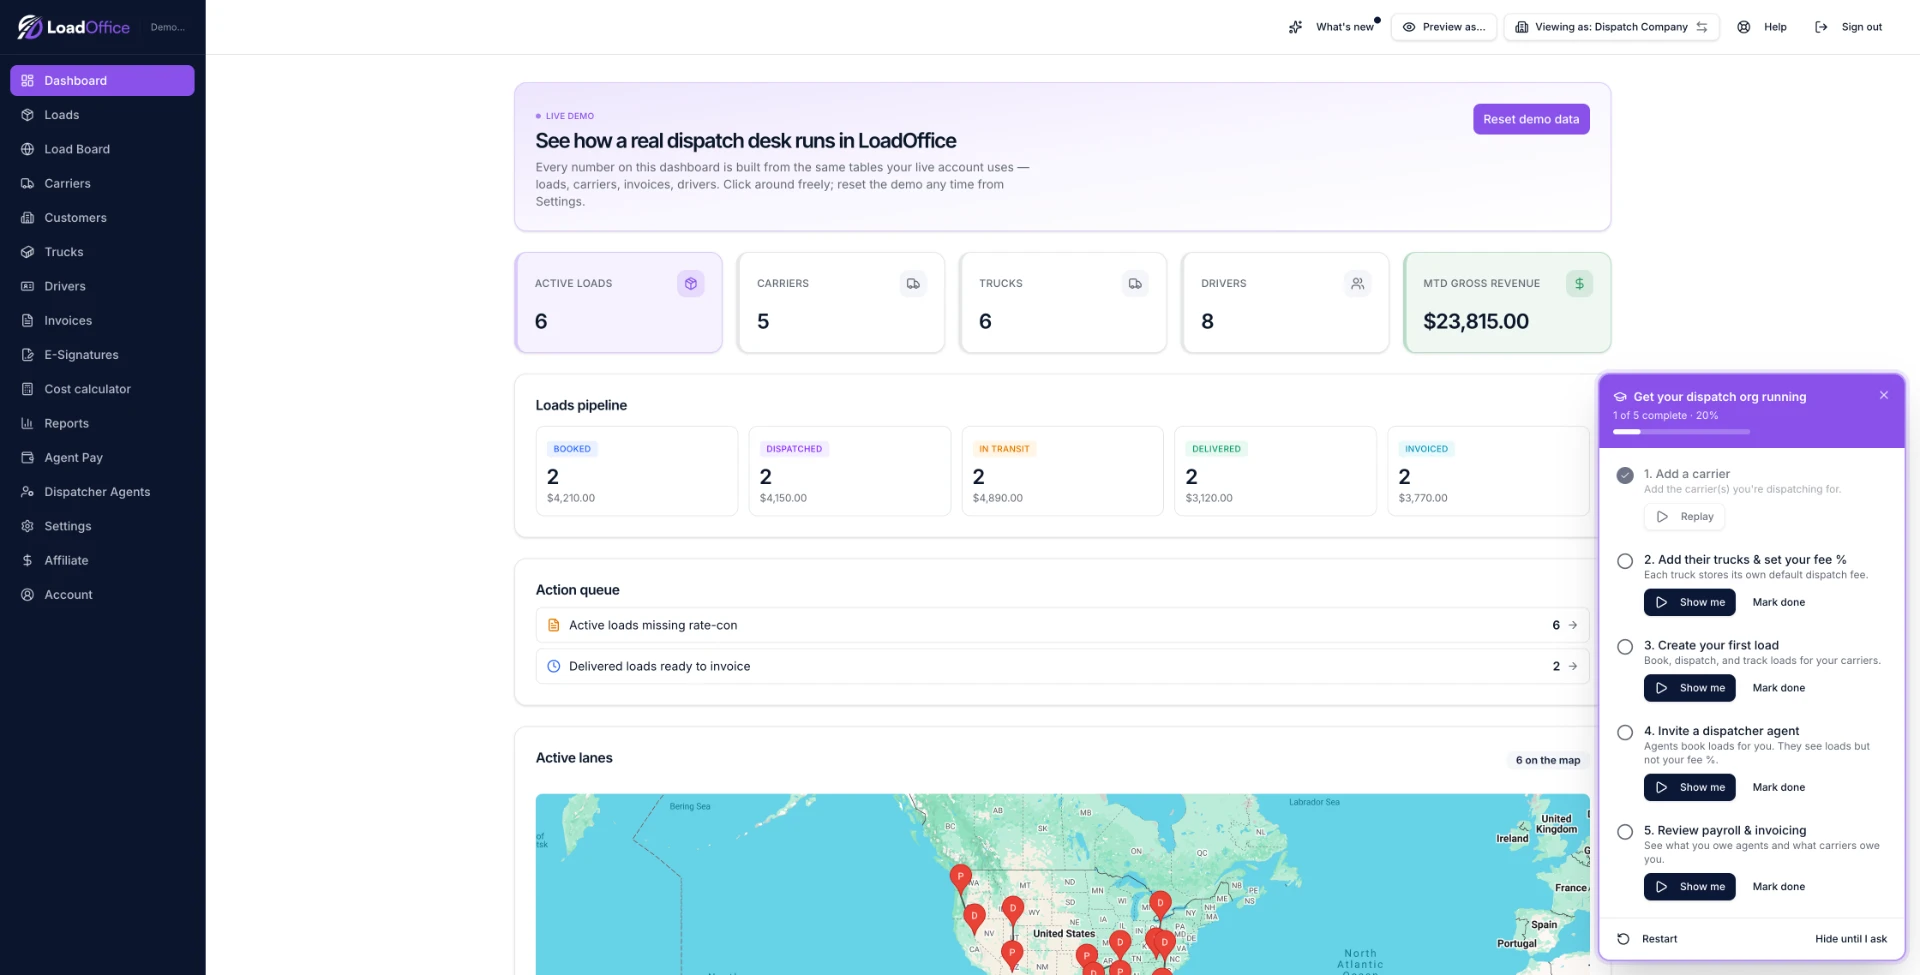
Task: Click the Preview as eye button
Action: tap(1443, 27)
